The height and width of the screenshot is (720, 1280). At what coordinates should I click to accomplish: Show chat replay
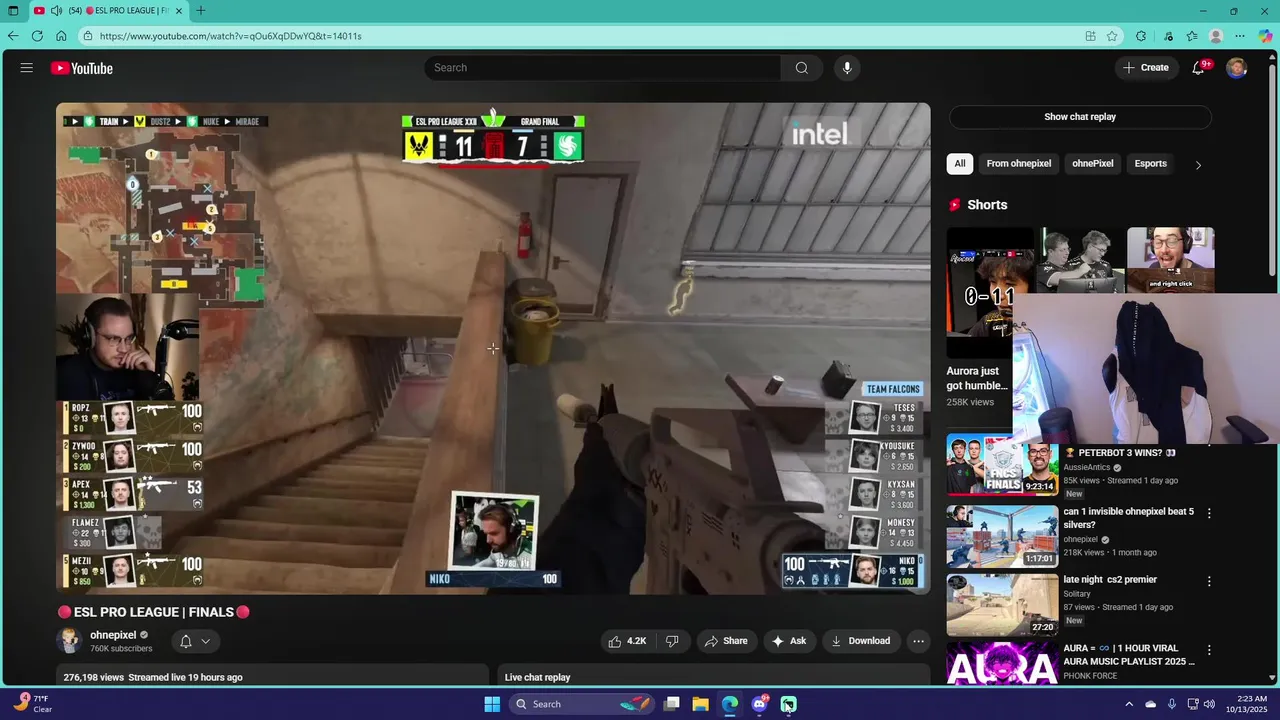click(x=1080, y=117)
